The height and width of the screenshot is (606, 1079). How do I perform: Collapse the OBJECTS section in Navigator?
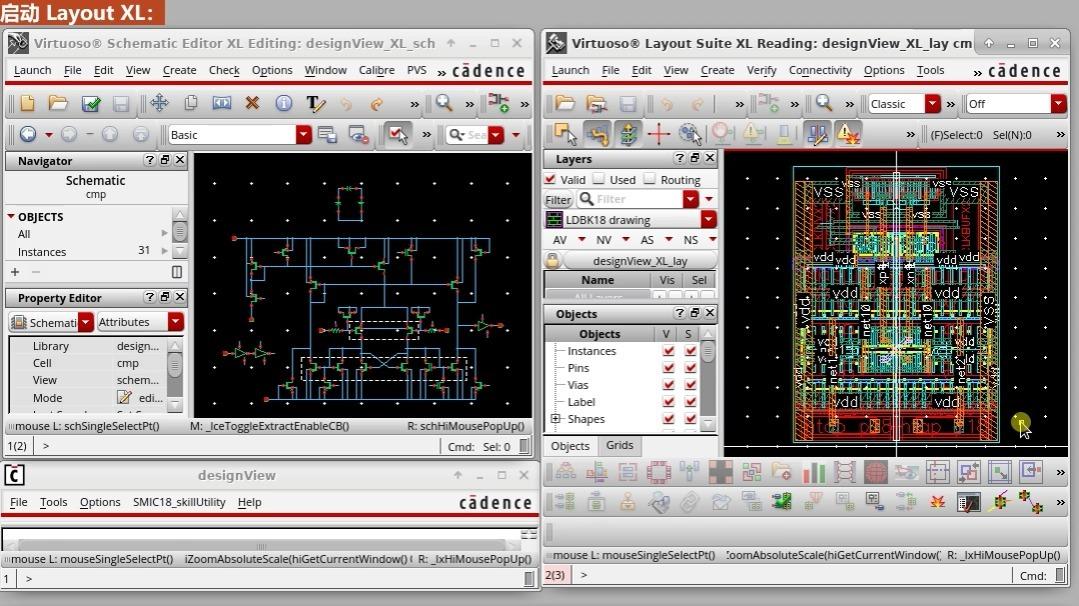(x=11, y=216)
